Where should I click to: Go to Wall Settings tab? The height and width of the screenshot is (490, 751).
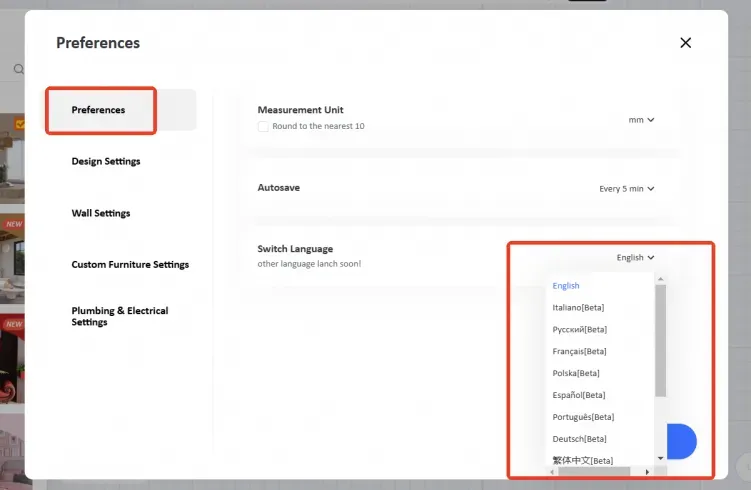[x=101, y=213]
